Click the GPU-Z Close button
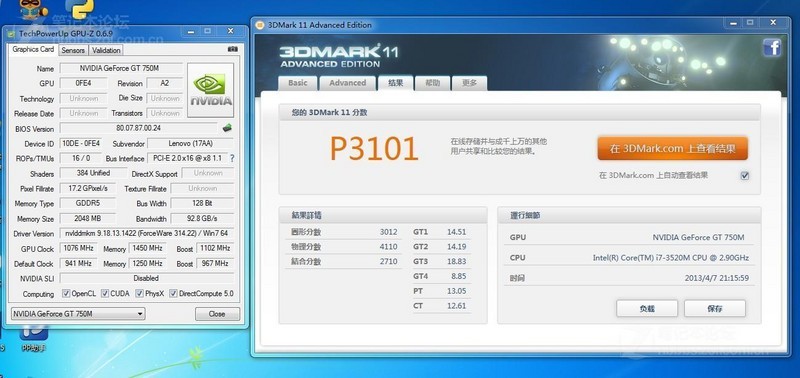 coord(217,314)
